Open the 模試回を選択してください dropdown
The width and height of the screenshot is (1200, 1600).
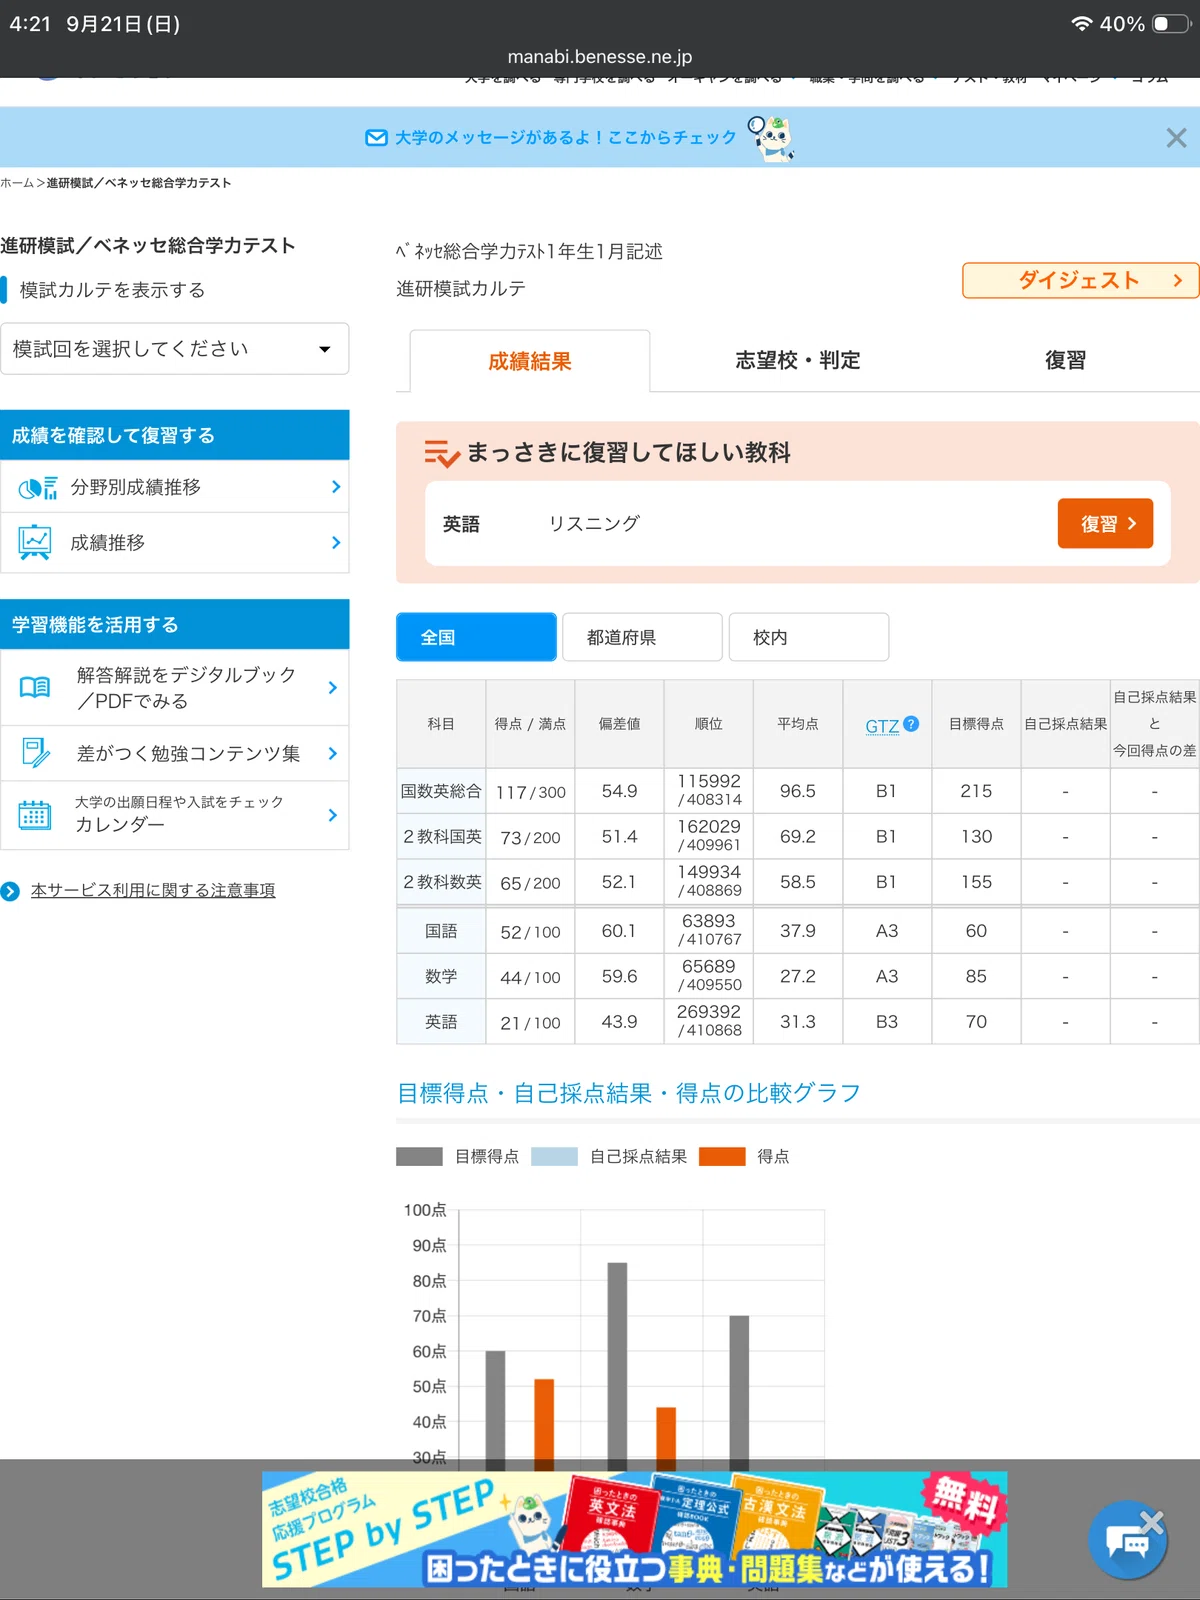point(175,349)
